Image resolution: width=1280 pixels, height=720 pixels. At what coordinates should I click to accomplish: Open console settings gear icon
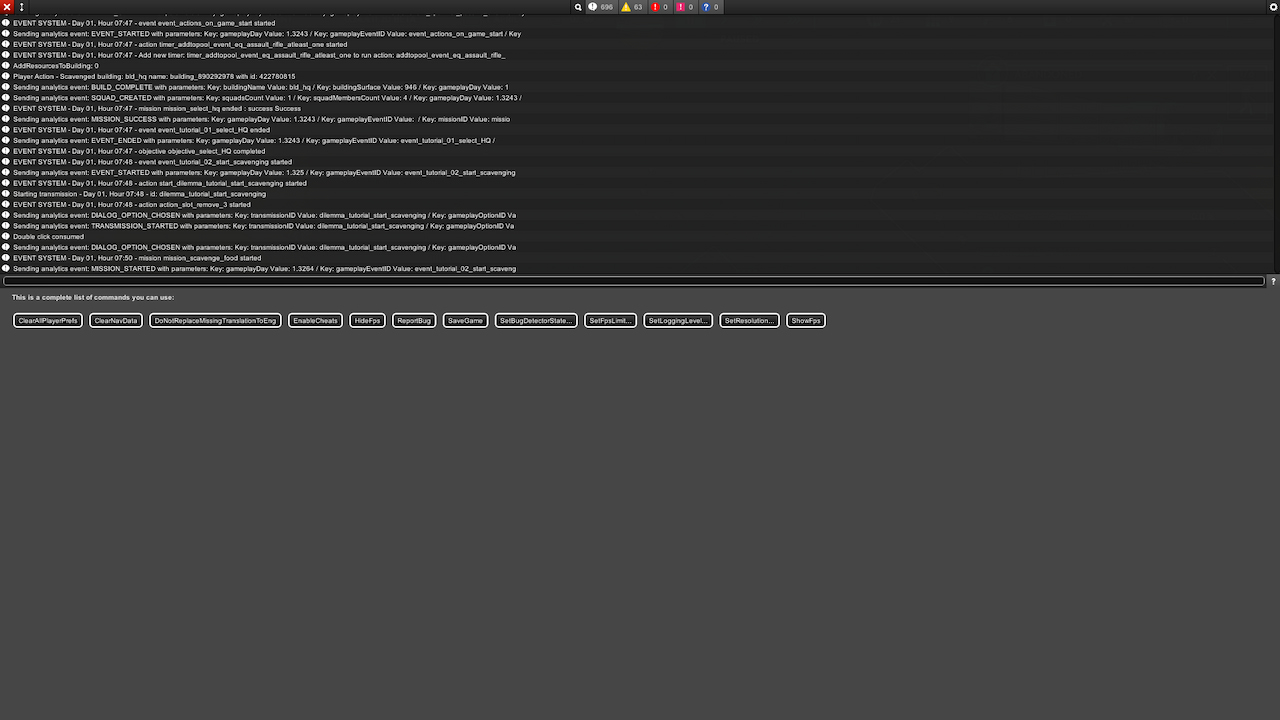(1273, 7)
